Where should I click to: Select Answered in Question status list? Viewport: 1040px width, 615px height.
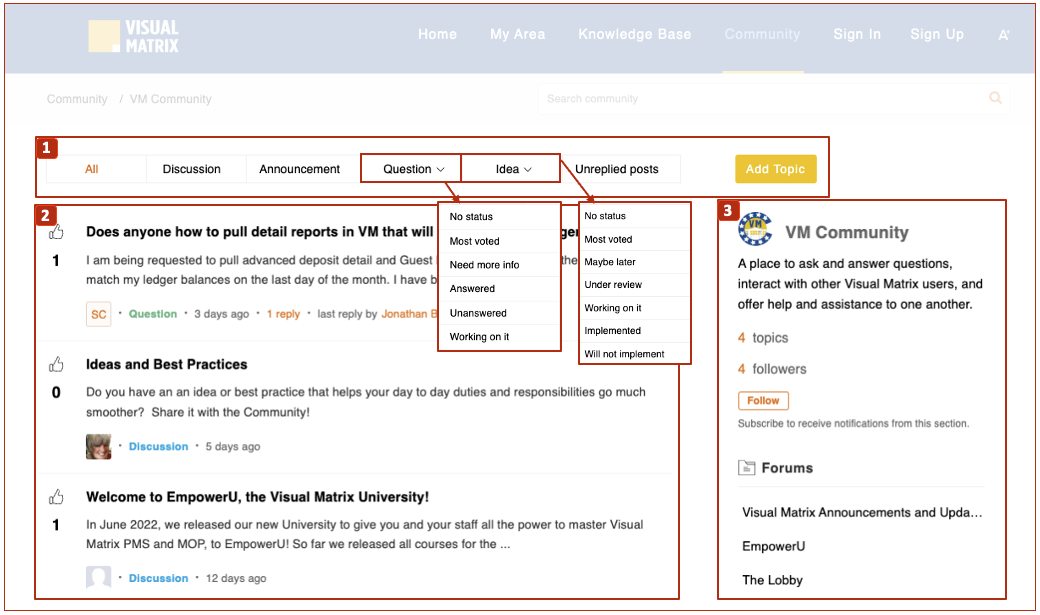(472, 289)
